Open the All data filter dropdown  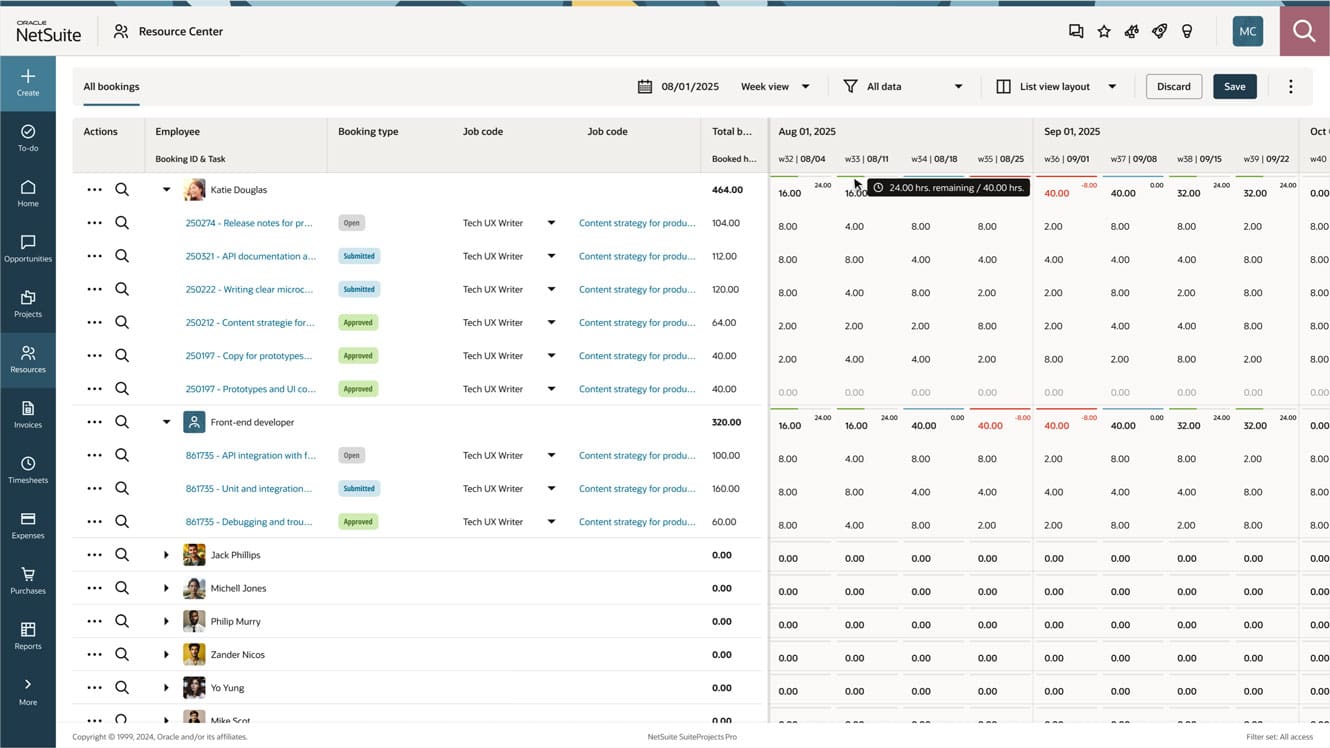(900, 86)
